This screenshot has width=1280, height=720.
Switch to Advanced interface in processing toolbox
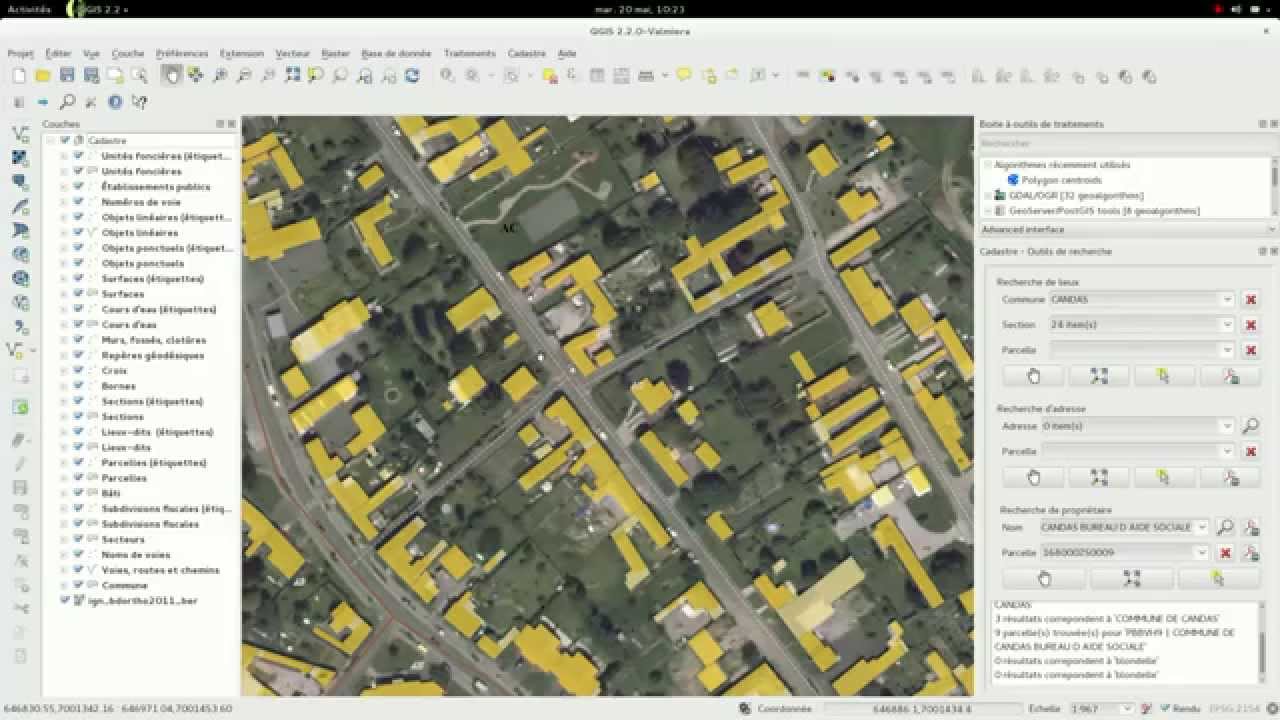coord(1127,230)
